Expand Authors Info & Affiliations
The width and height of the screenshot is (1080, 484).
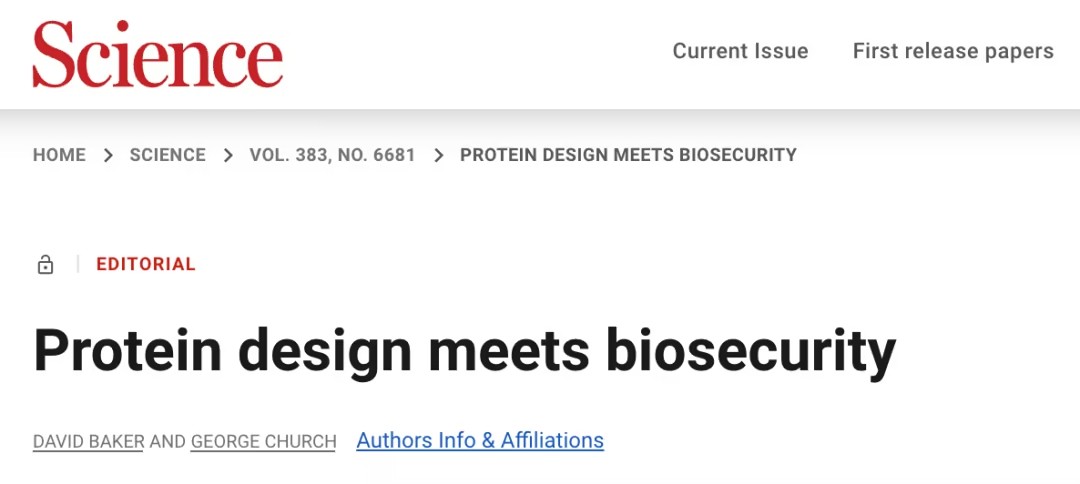pos(480,440)
